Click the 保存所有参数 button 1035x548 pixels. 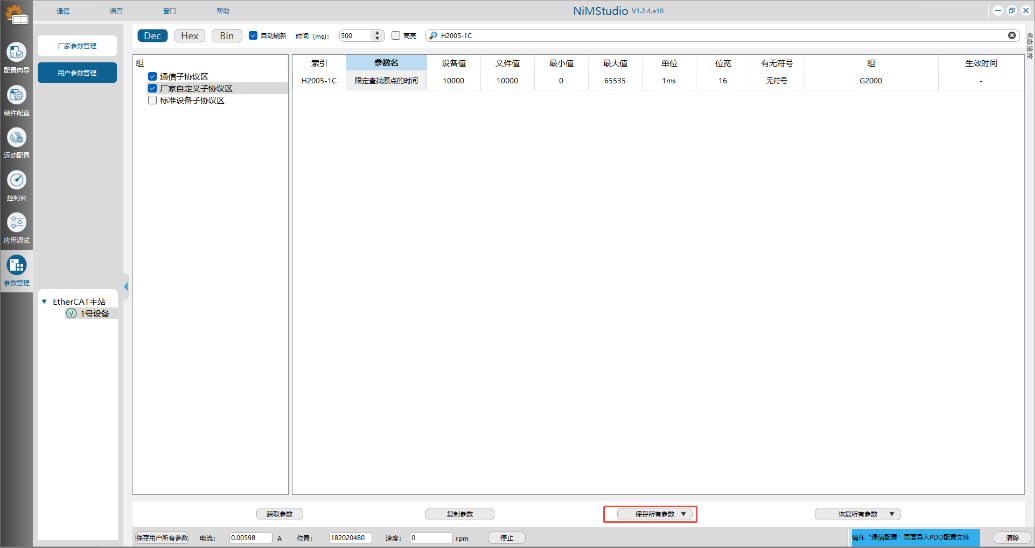pyautogui.click(x=654, y=514)
